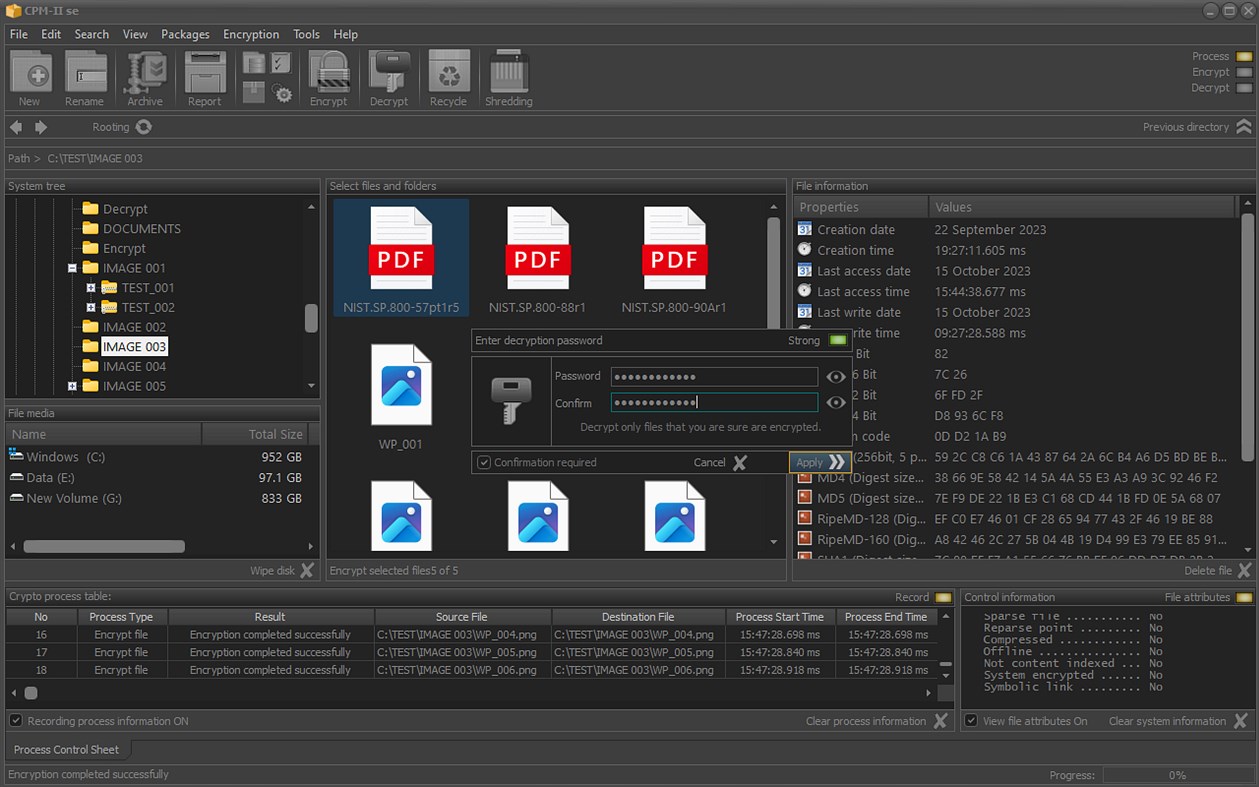Viewport: 1259px width, 787px height.
Task: Create a new item with the New icon
Action: tap(30, 75)
